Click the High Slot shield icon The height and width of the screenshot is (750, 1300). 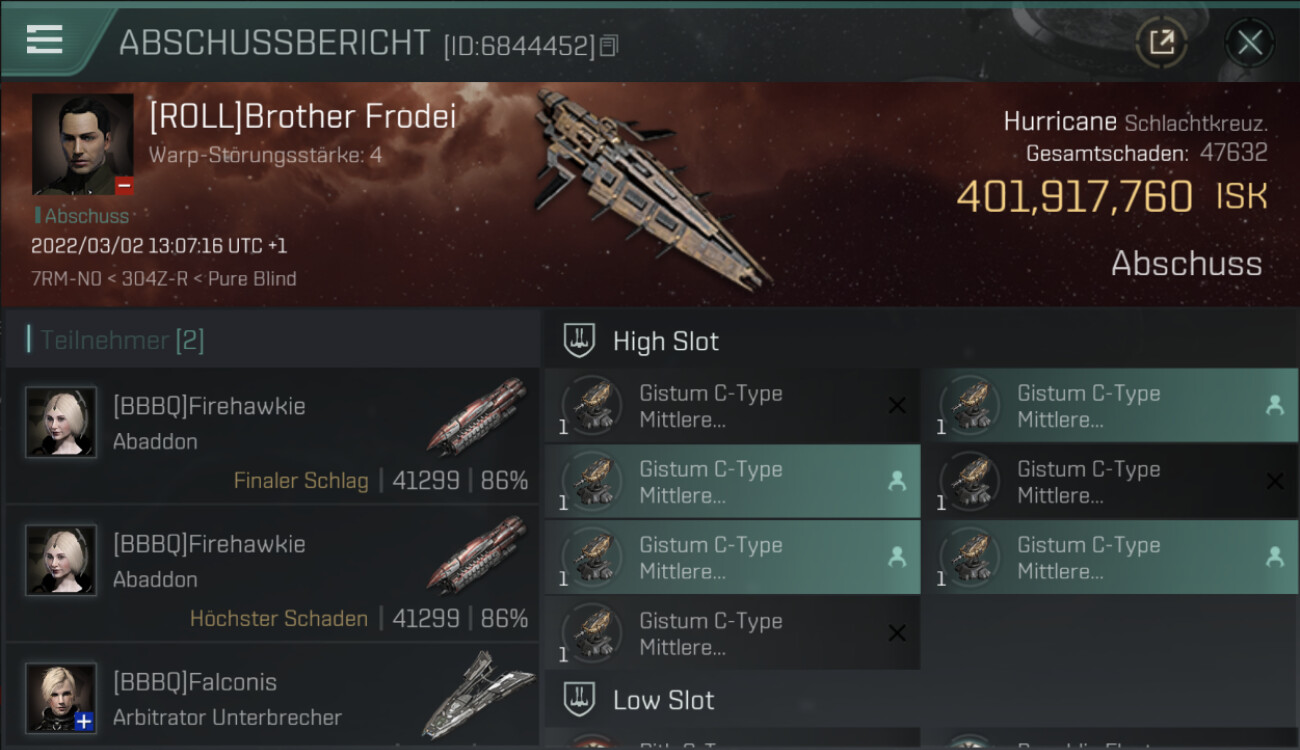pos(580,341)
